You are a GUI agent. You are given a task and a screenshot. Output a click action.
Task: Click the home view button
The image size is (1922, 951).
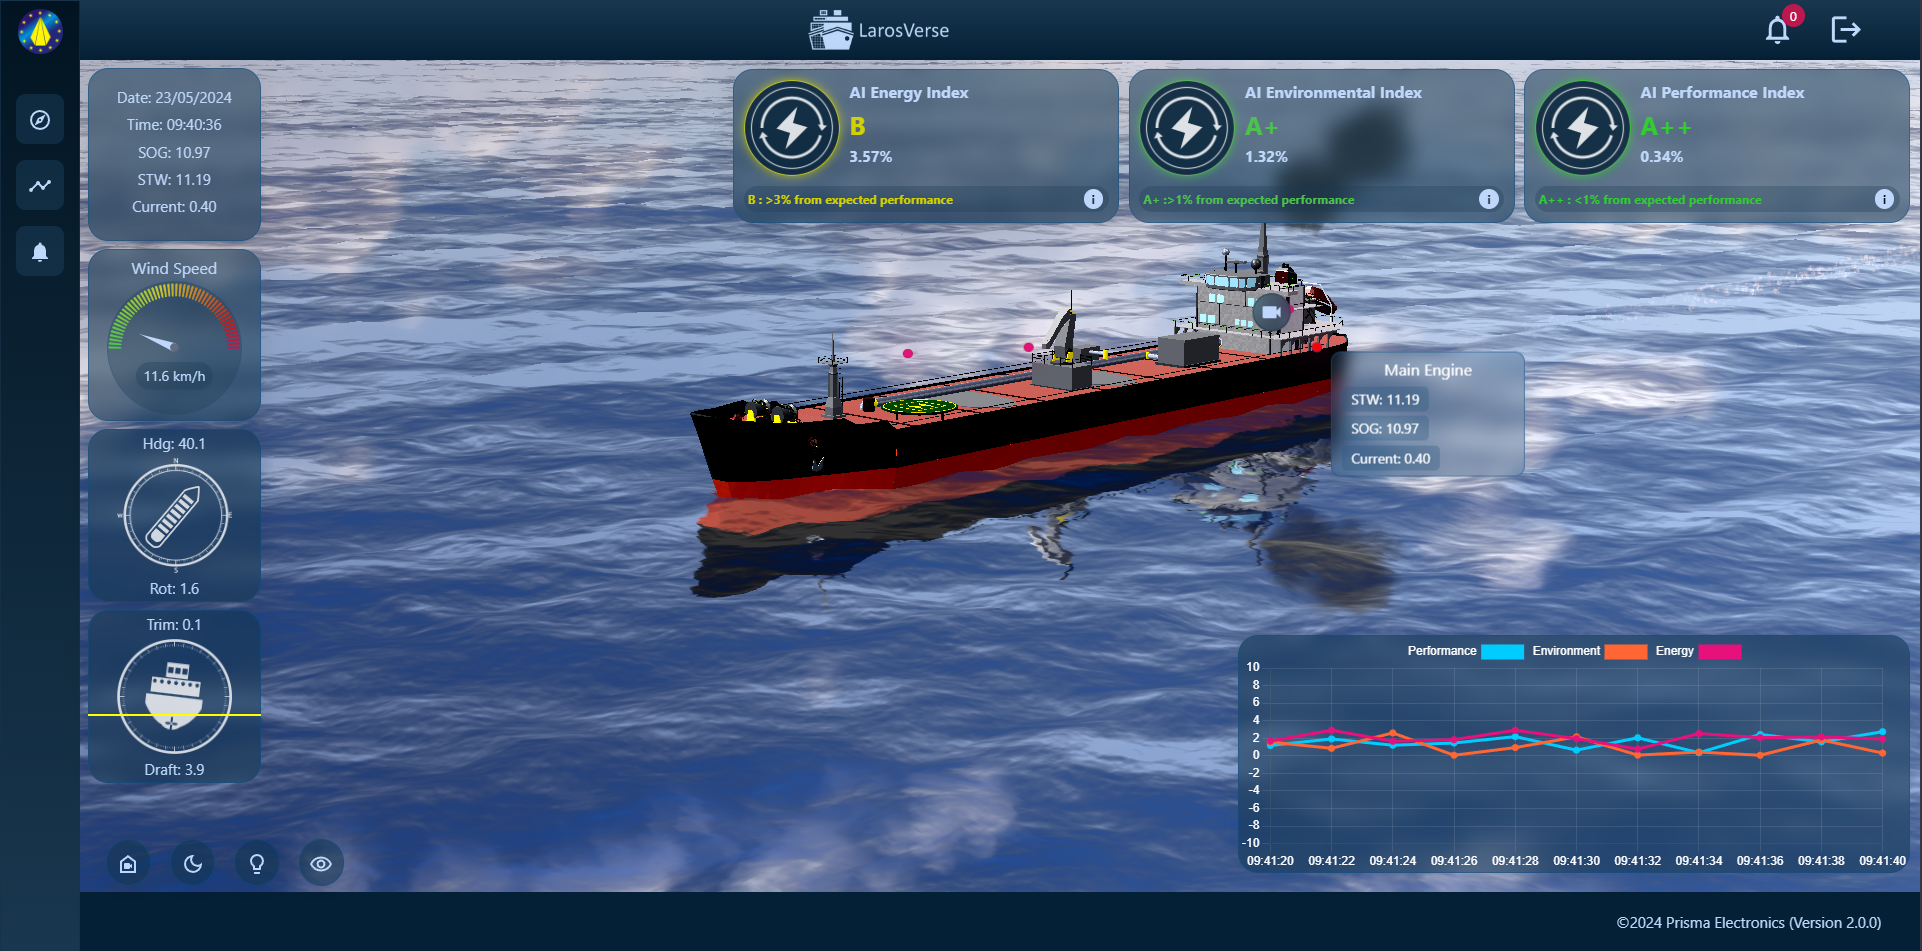[x=128, y=864]
